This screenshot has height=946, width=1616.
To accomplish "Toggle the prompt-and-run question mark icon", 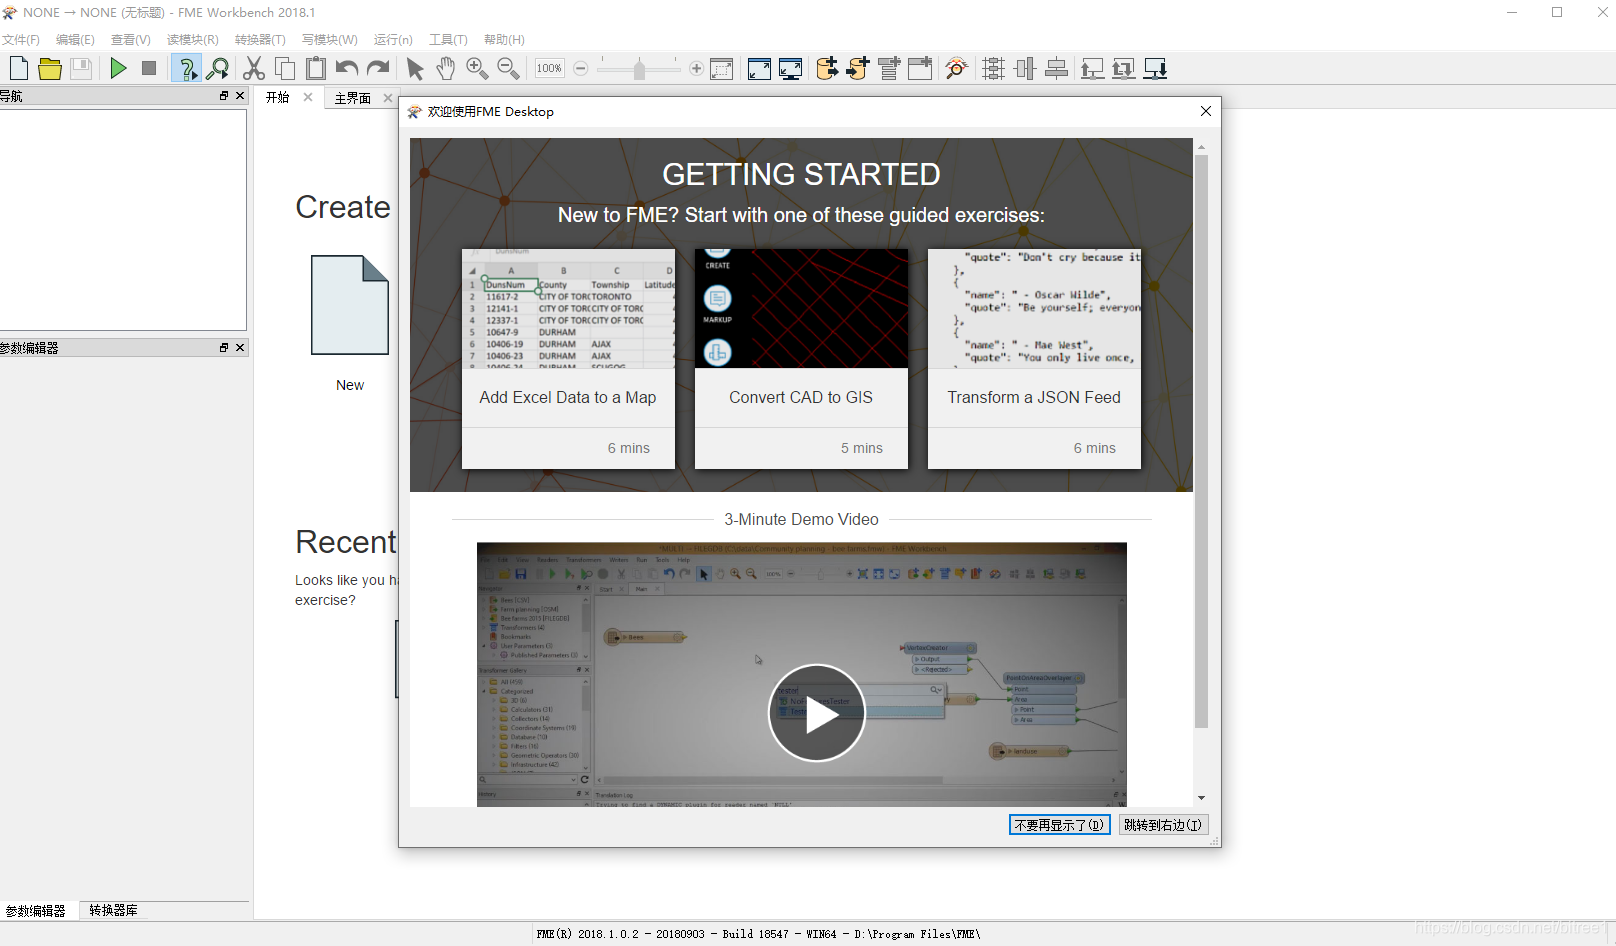I will pos(186,68).
